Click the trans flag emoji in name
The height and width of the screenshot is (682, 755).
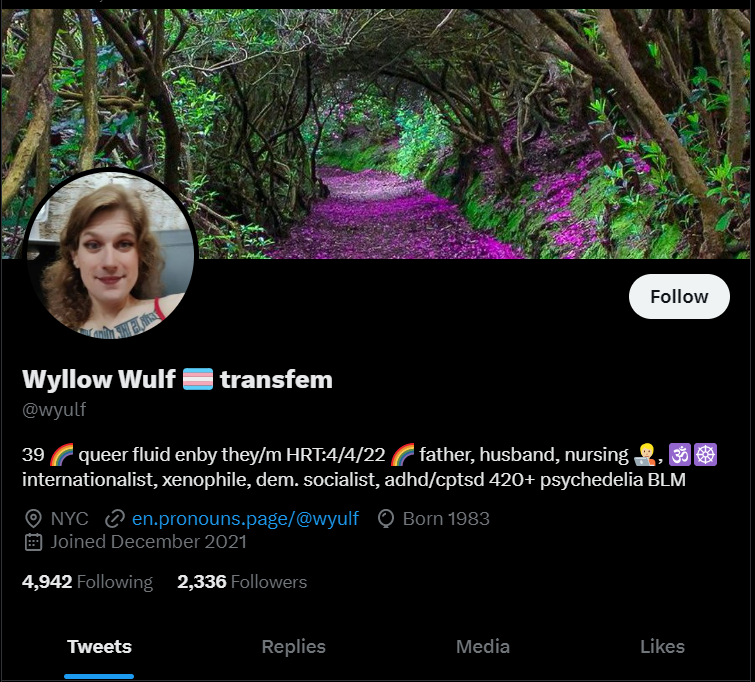198,379
